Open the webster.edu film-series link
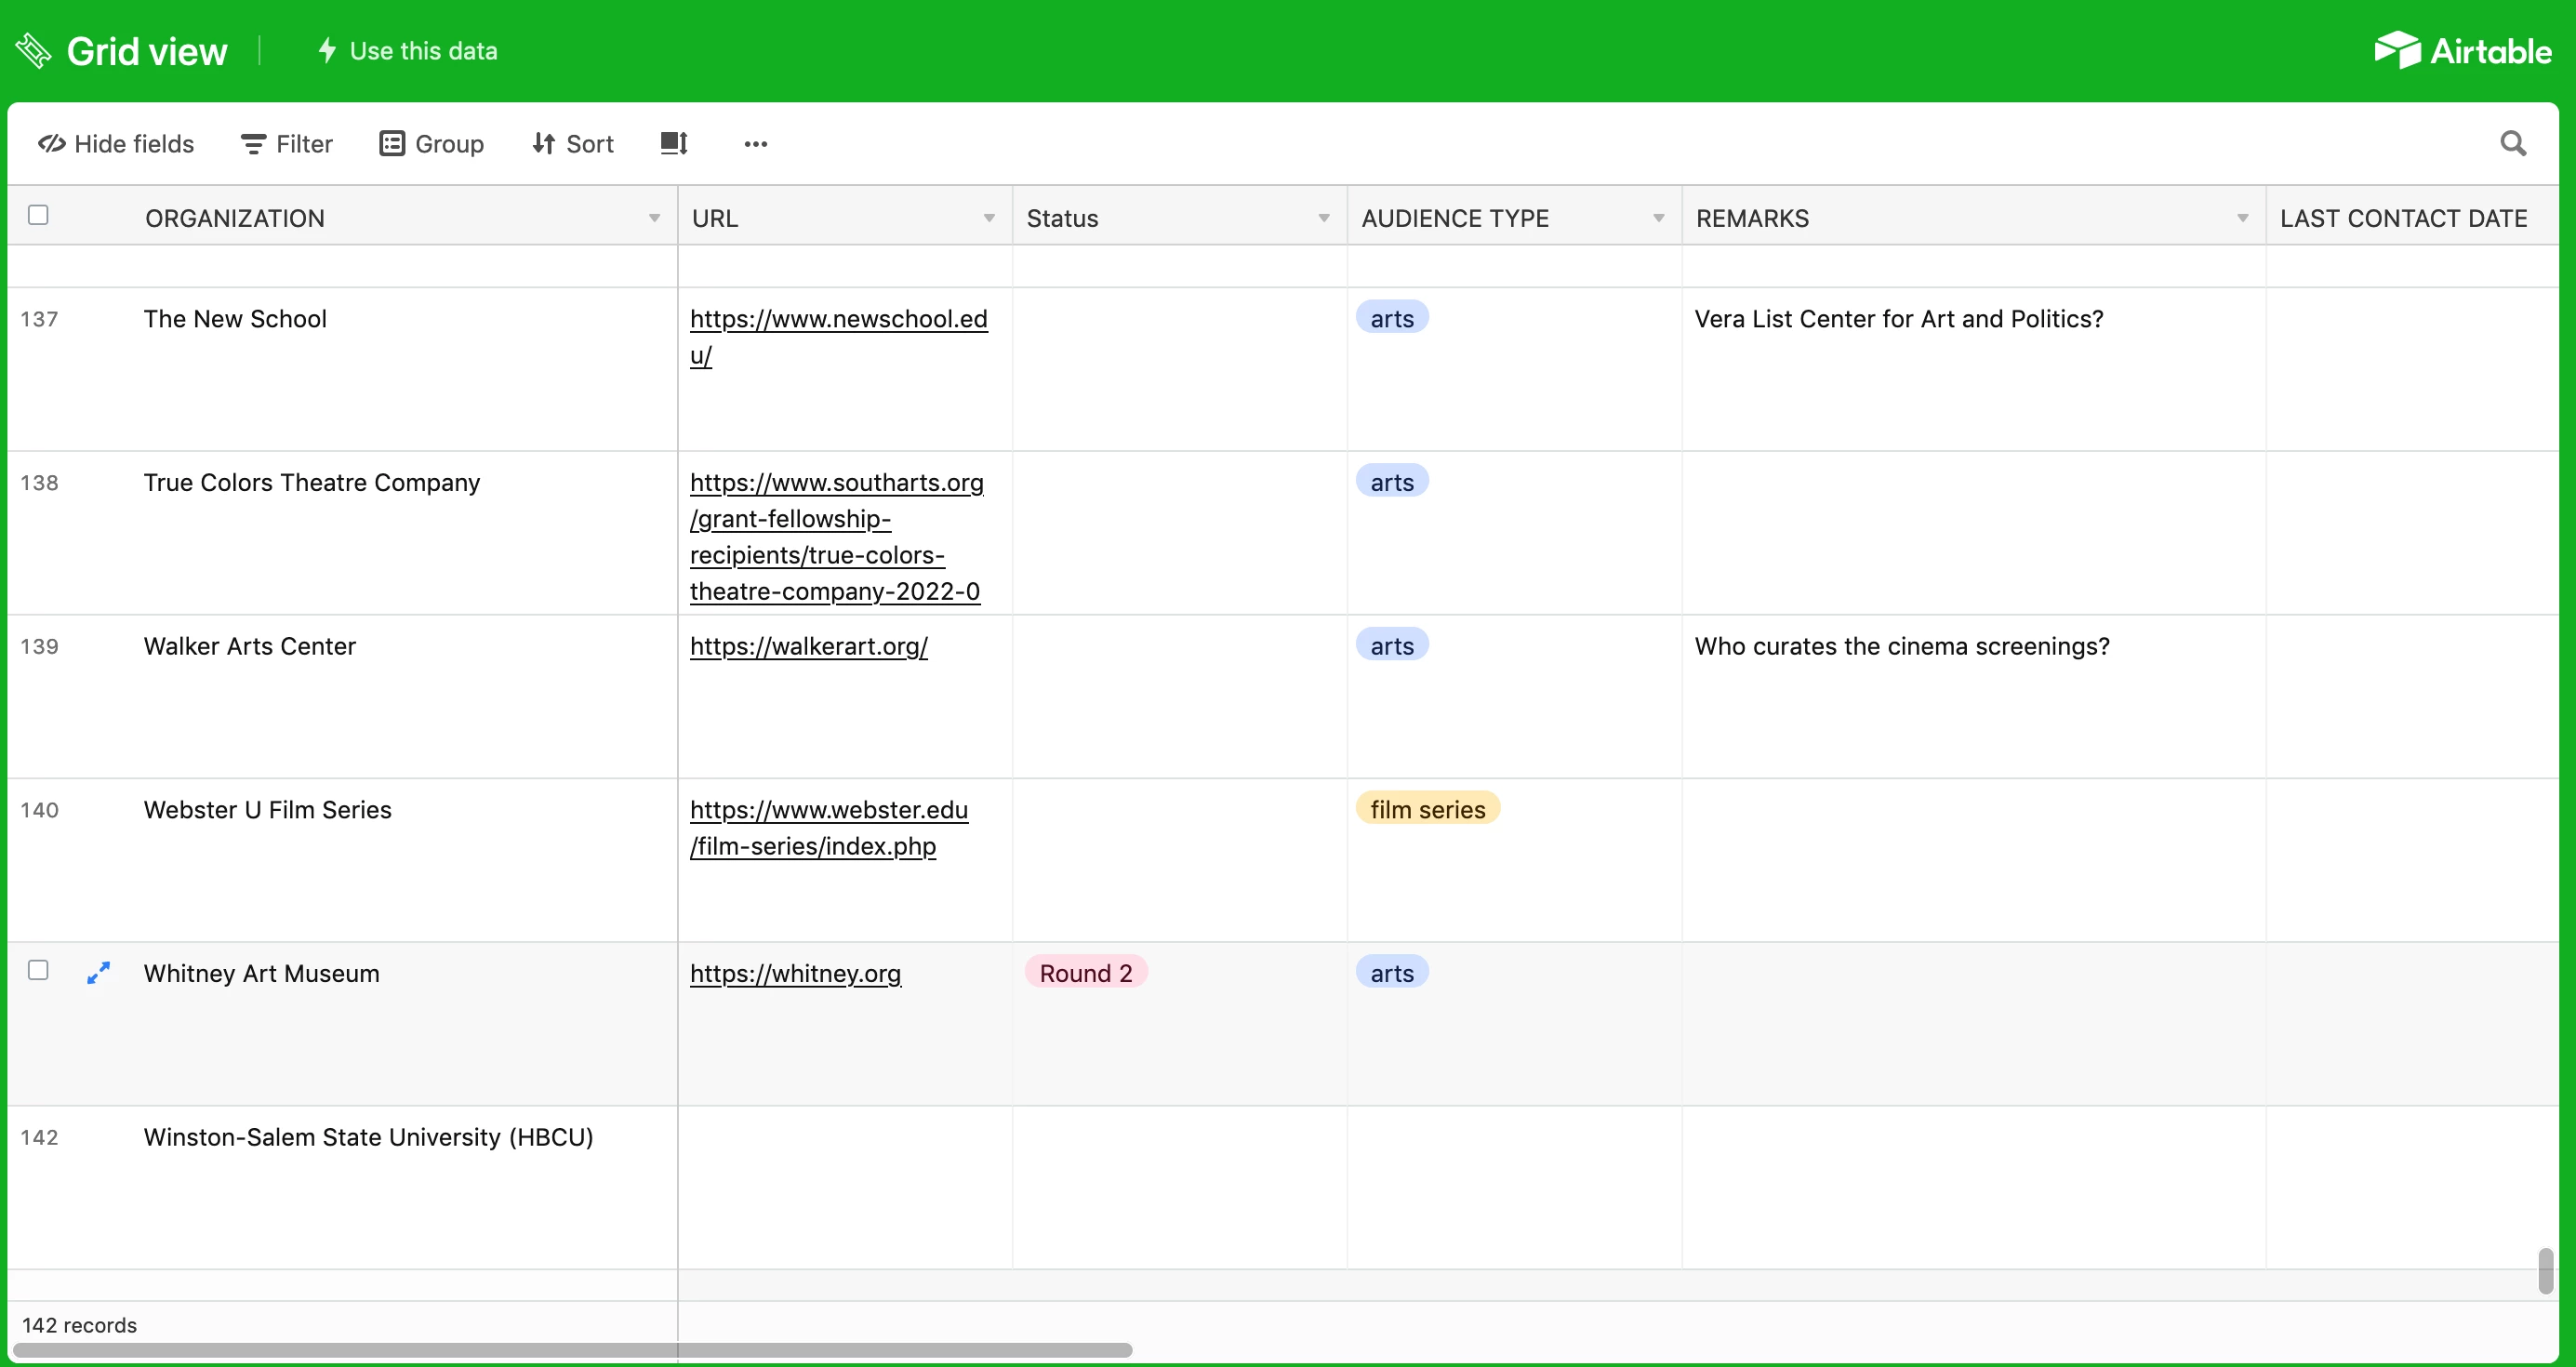 (829, 828)
